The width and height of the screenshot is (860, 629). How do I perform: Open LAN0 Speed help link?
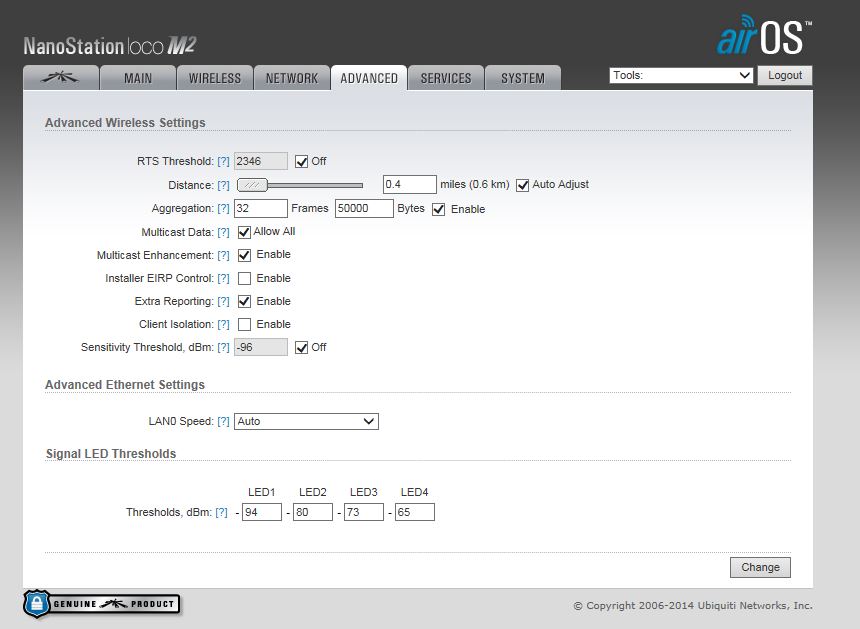pos(223,422)
